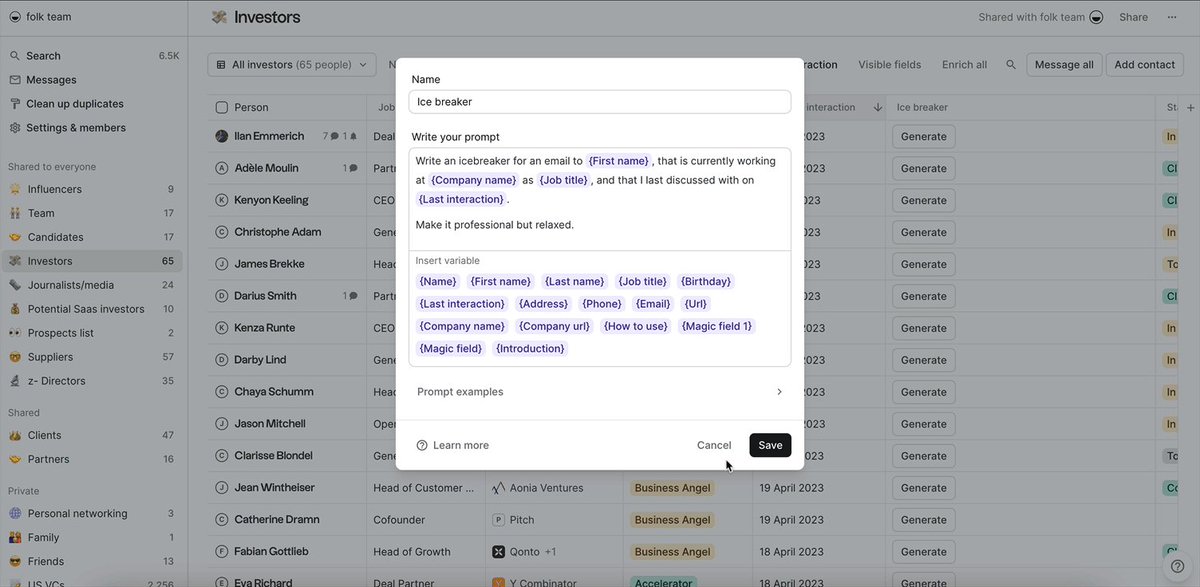Insert the {Birthday} variable
The width and height of the screenshot is (1200, 587).
tap(705, 282)
